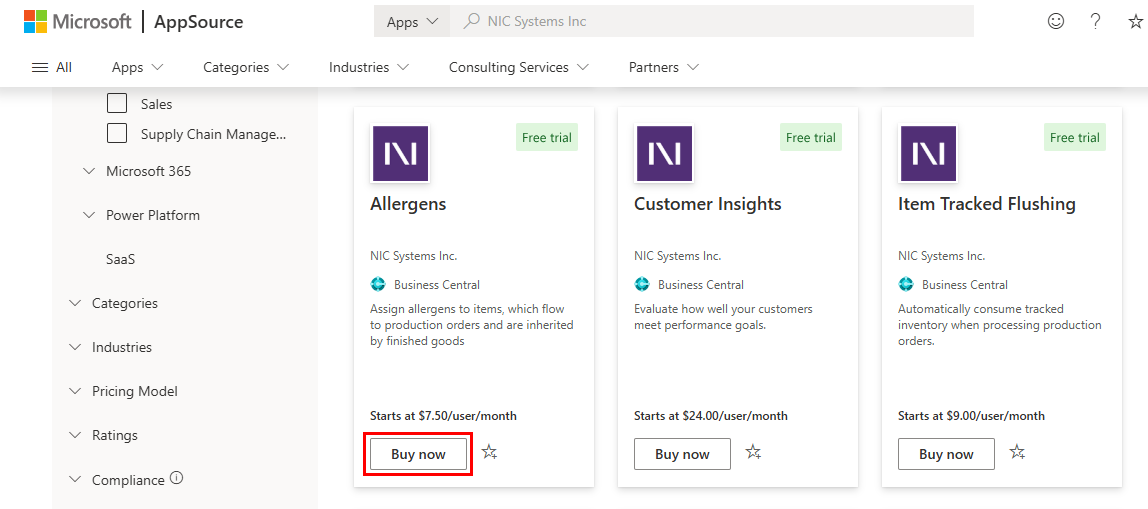1148x509 pixels.
Task: Click the search field with NIC Systems Inc
Action: [720, 21]
